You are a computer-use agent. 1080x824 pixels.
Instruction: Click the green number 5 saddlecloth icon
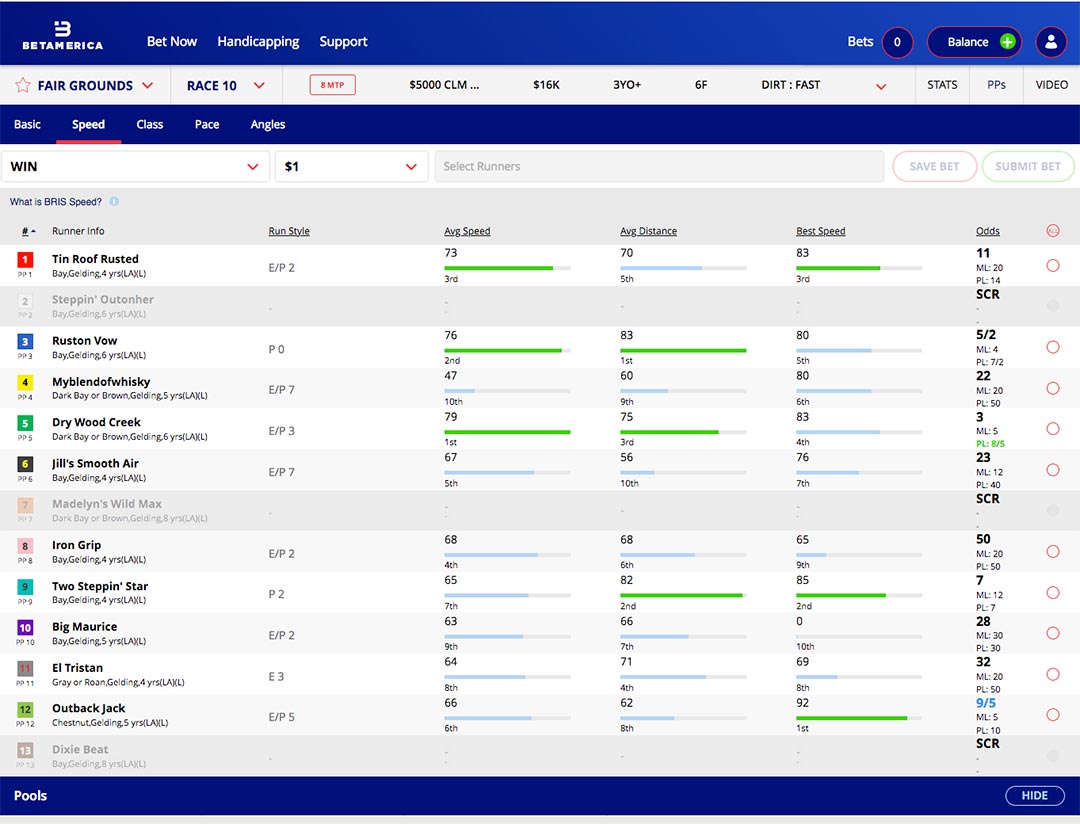pyautogui.click(x=26, y=423)
